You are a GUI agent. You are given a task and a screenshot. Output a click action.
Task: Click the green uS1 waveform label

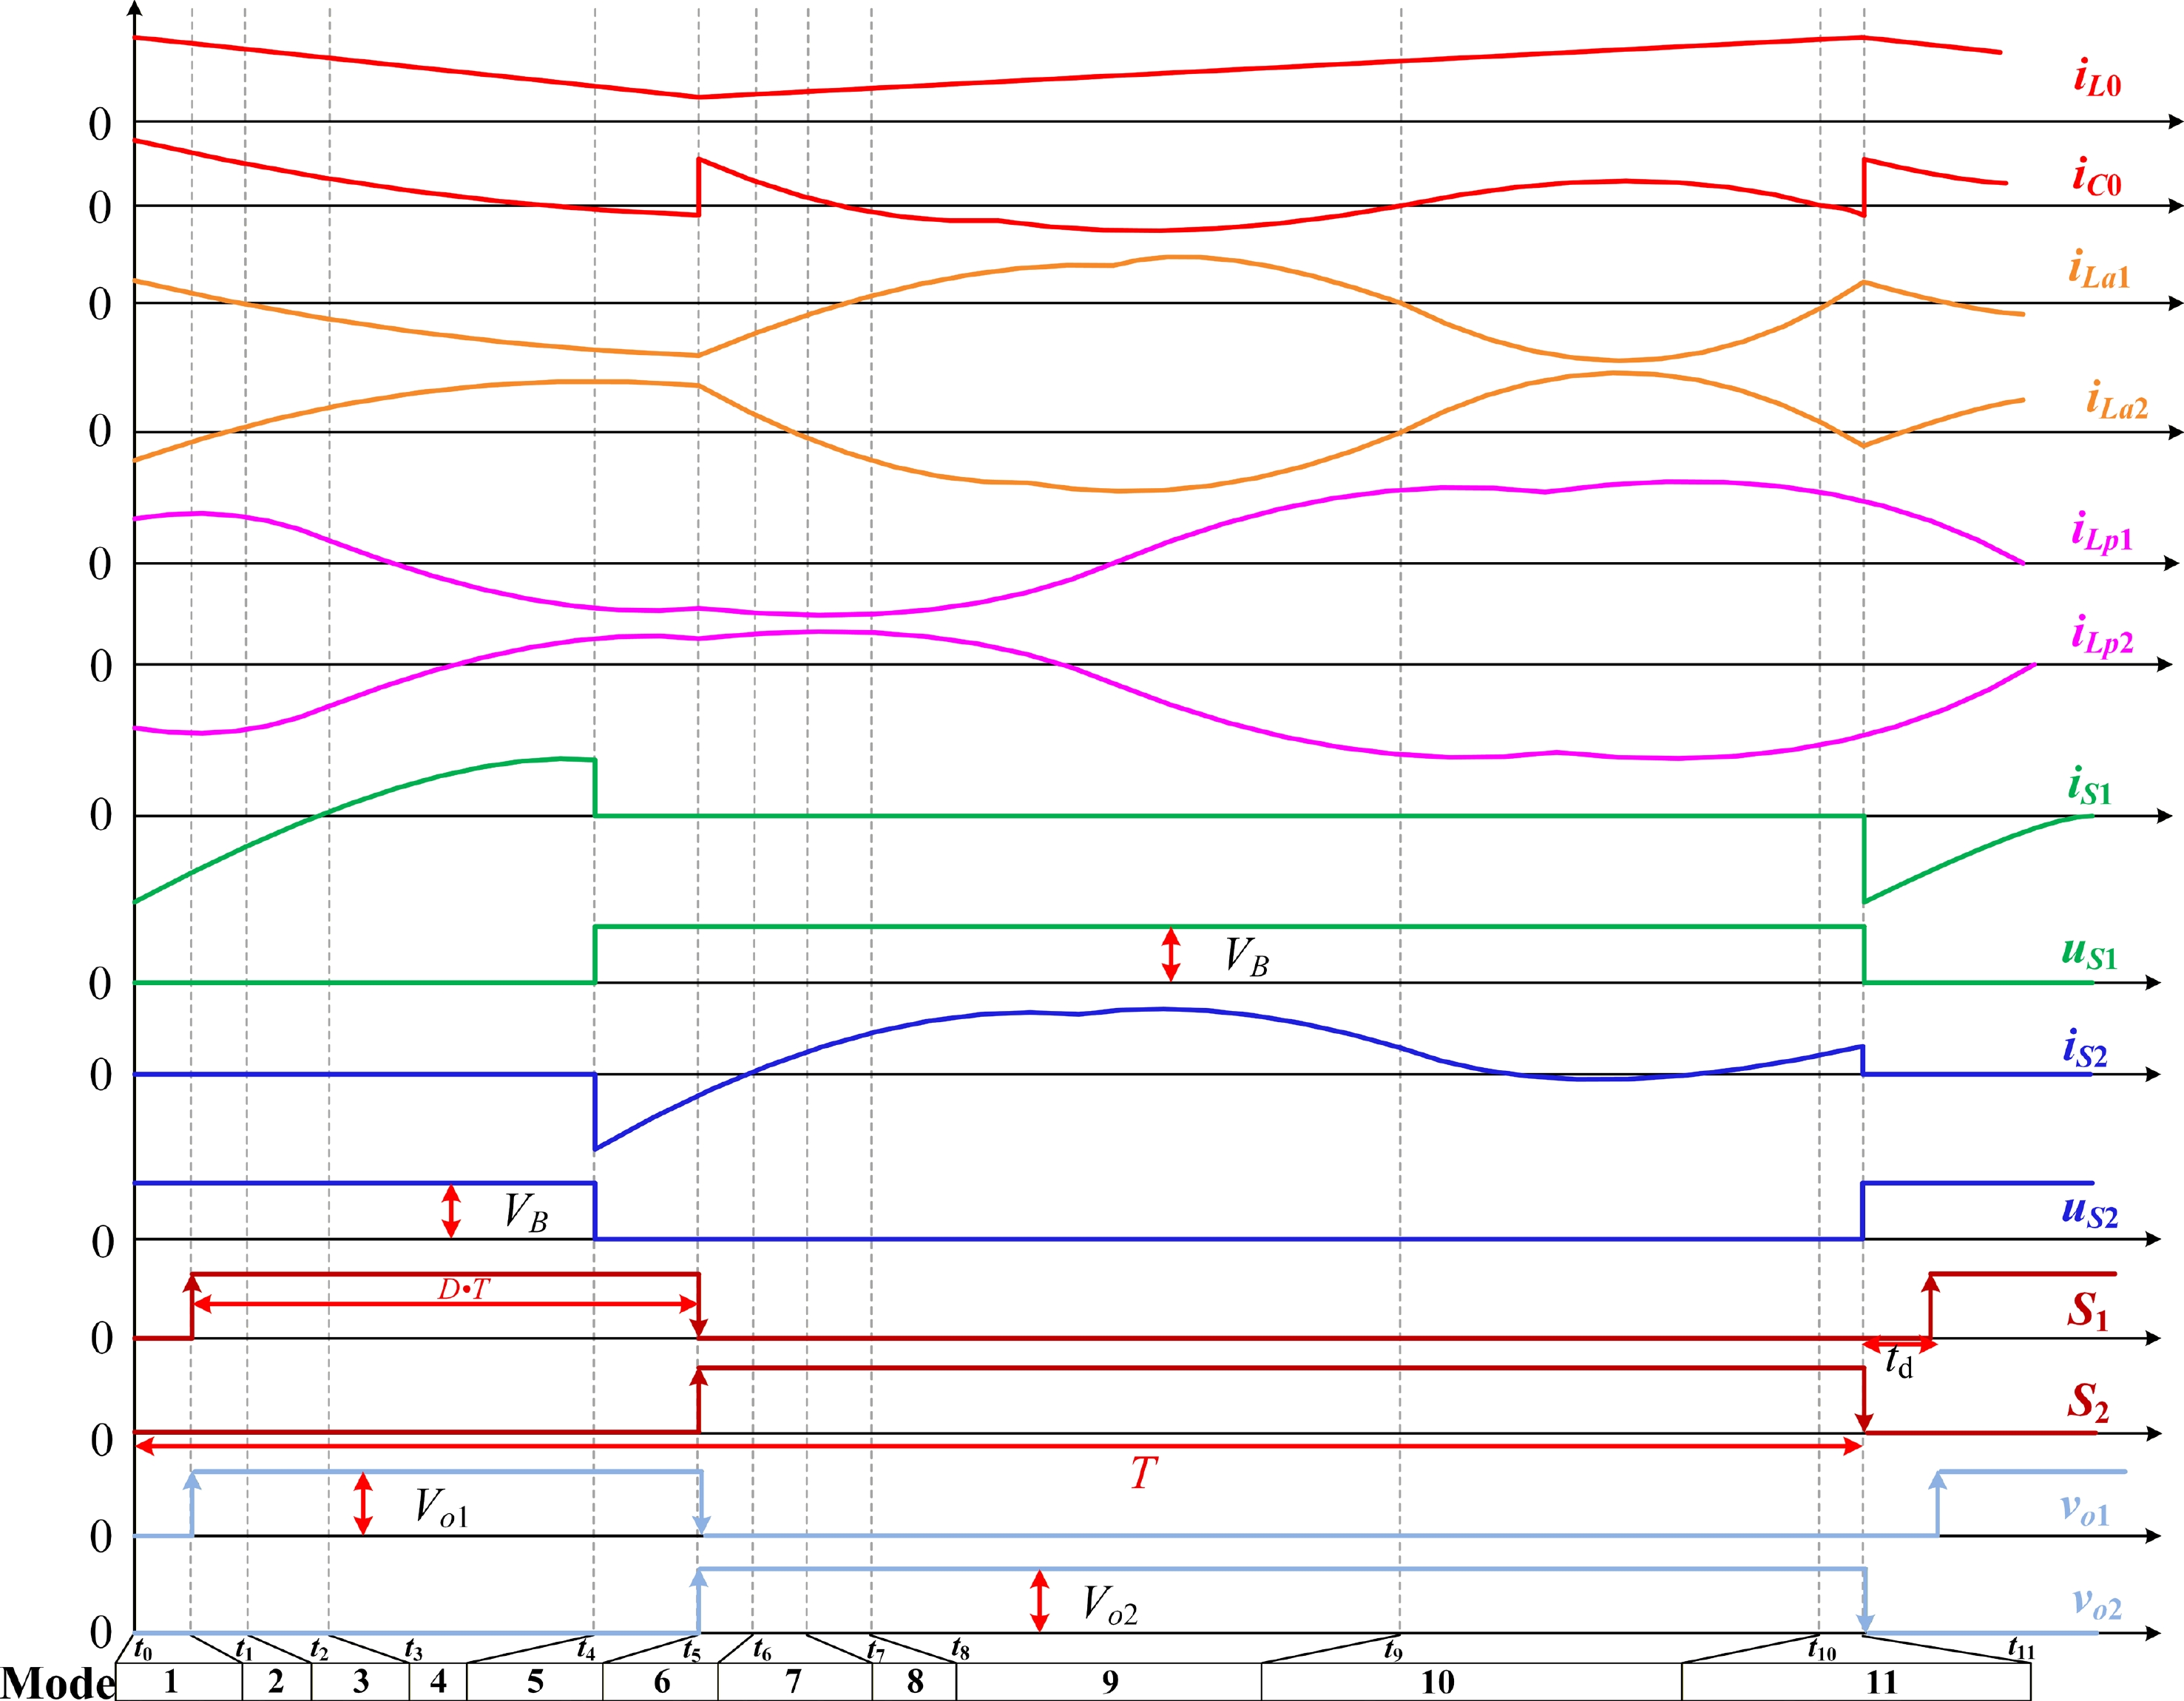pyautogui.click(x=2089, y=953)
